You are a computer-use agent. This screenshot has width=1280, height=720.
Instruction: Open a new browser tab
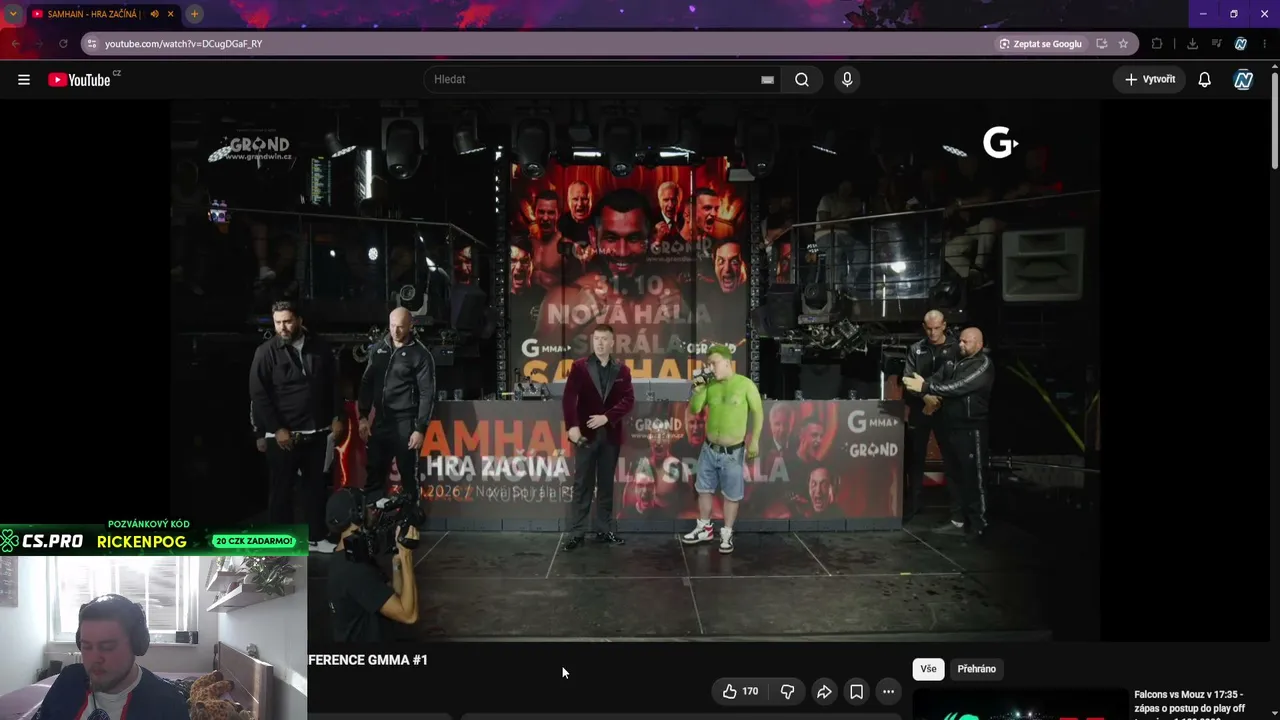[194, 14]
